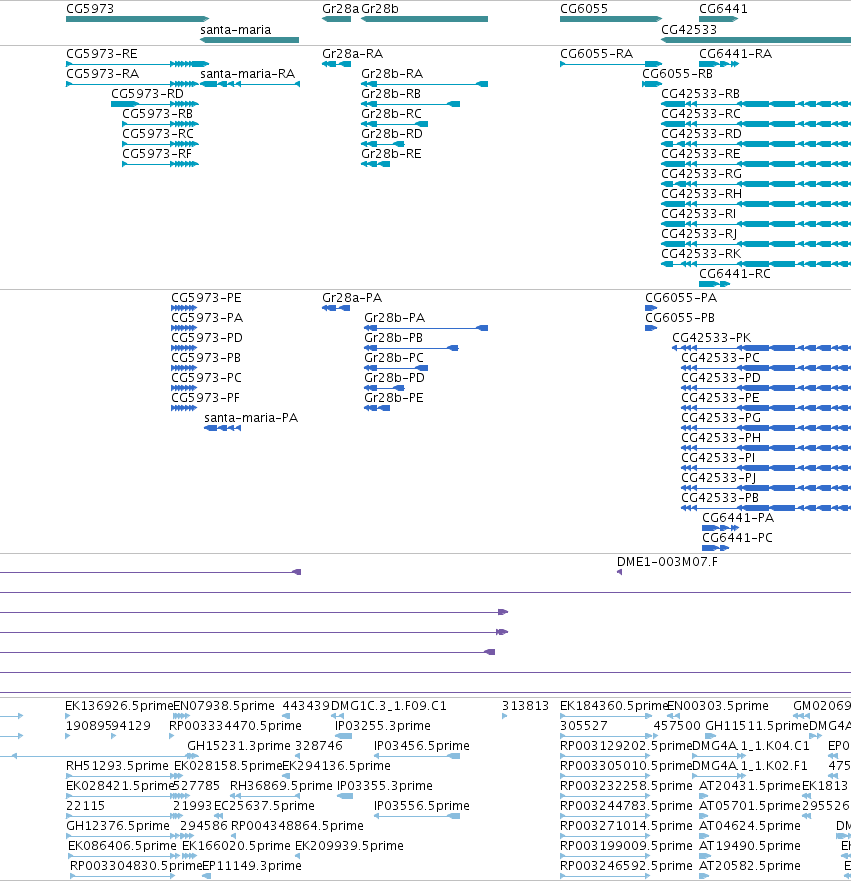Select EST EN07938.5prime
Image resolution: width=851 pixels, height=881 pixels.
[x=224, y=706]
